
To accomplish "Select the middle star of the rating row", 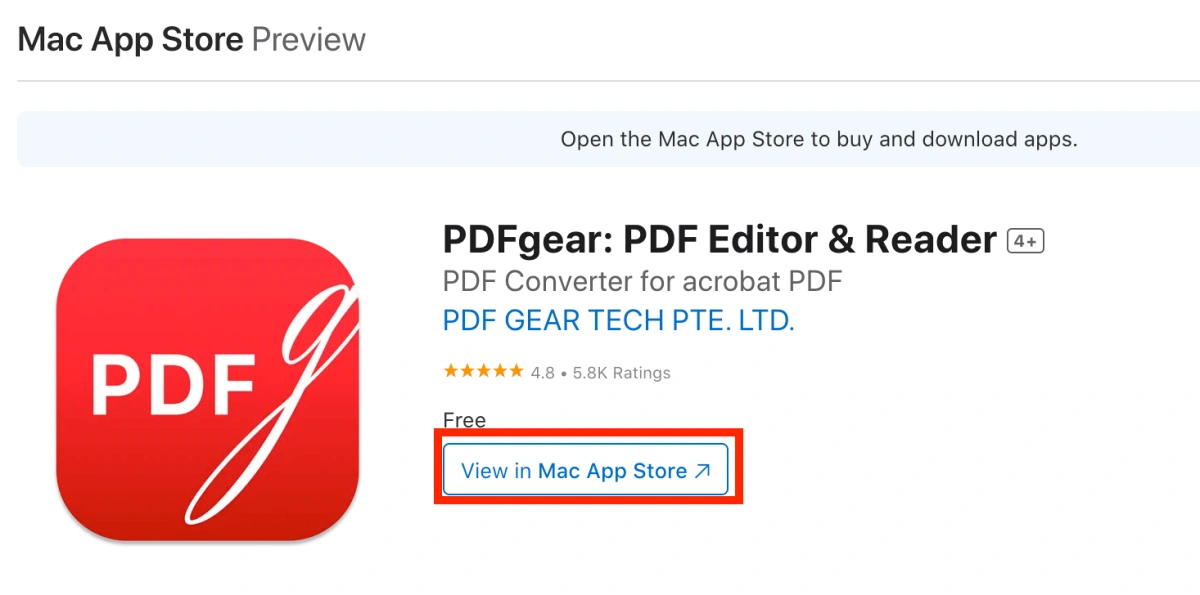I will pyautogui.click(x=482, y=370).
